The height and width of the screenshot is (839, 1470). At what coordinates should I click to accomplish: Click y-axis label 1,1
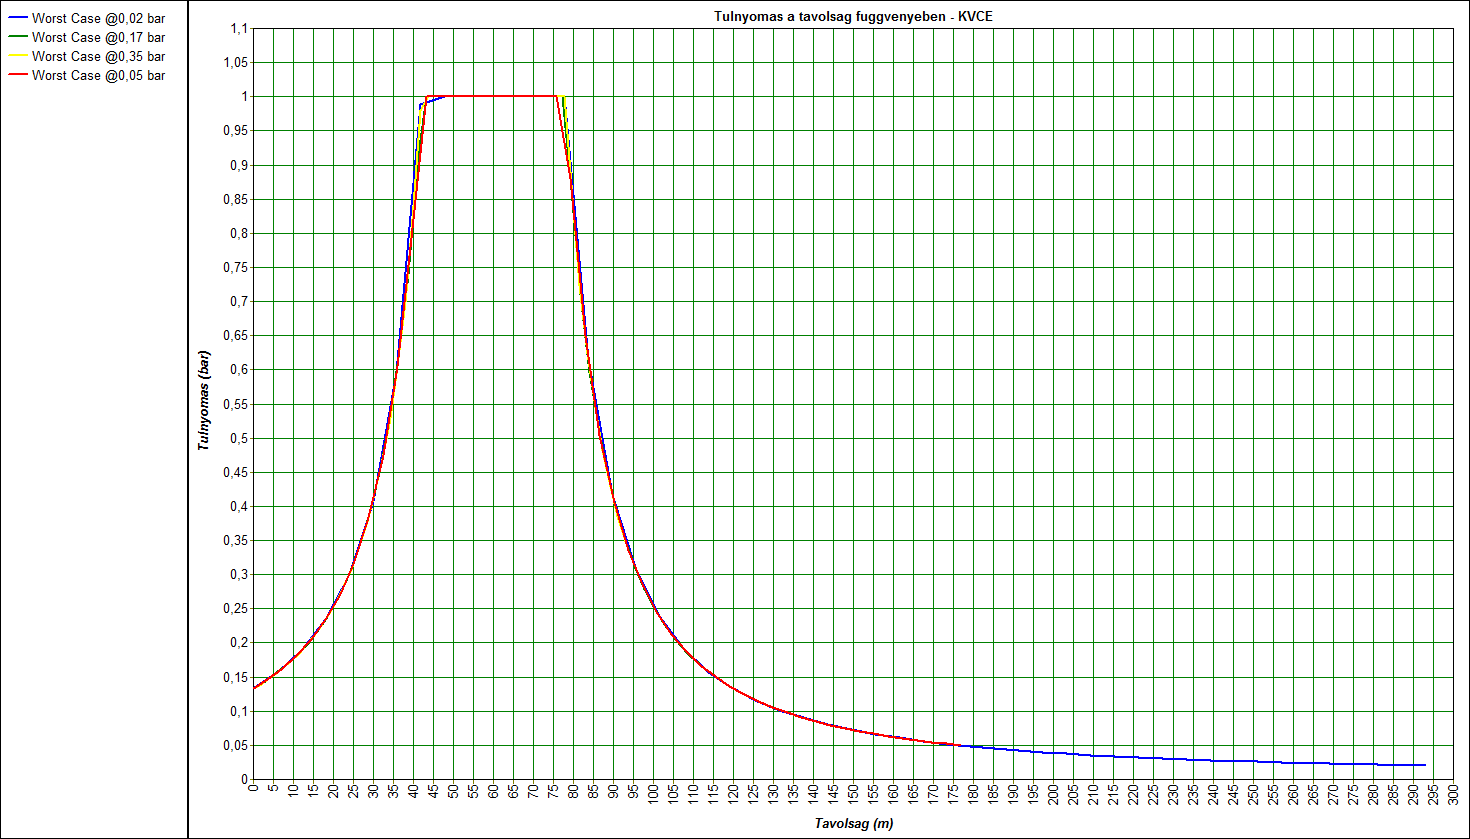point(238,28)
